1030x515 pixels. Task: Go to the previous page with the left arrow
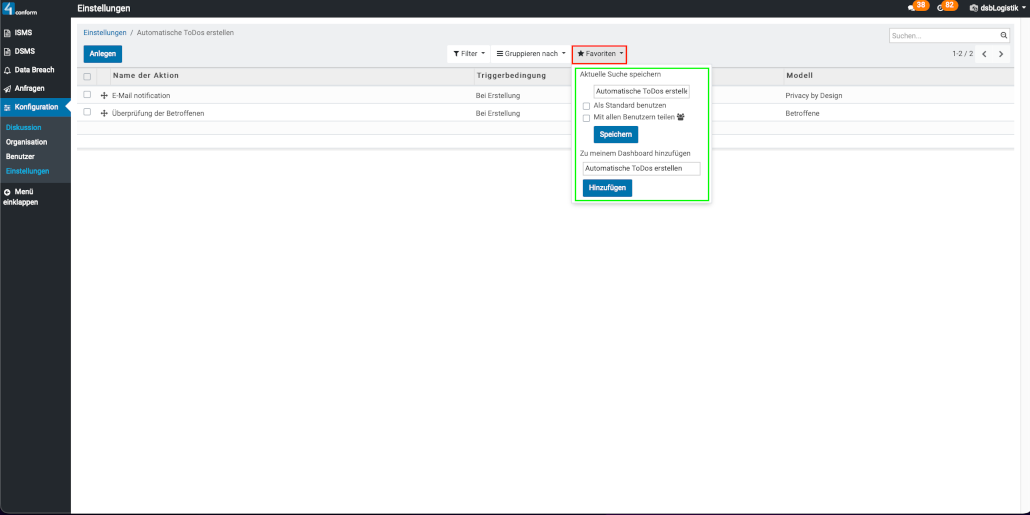pyautogui.click(x=984, y=54)
